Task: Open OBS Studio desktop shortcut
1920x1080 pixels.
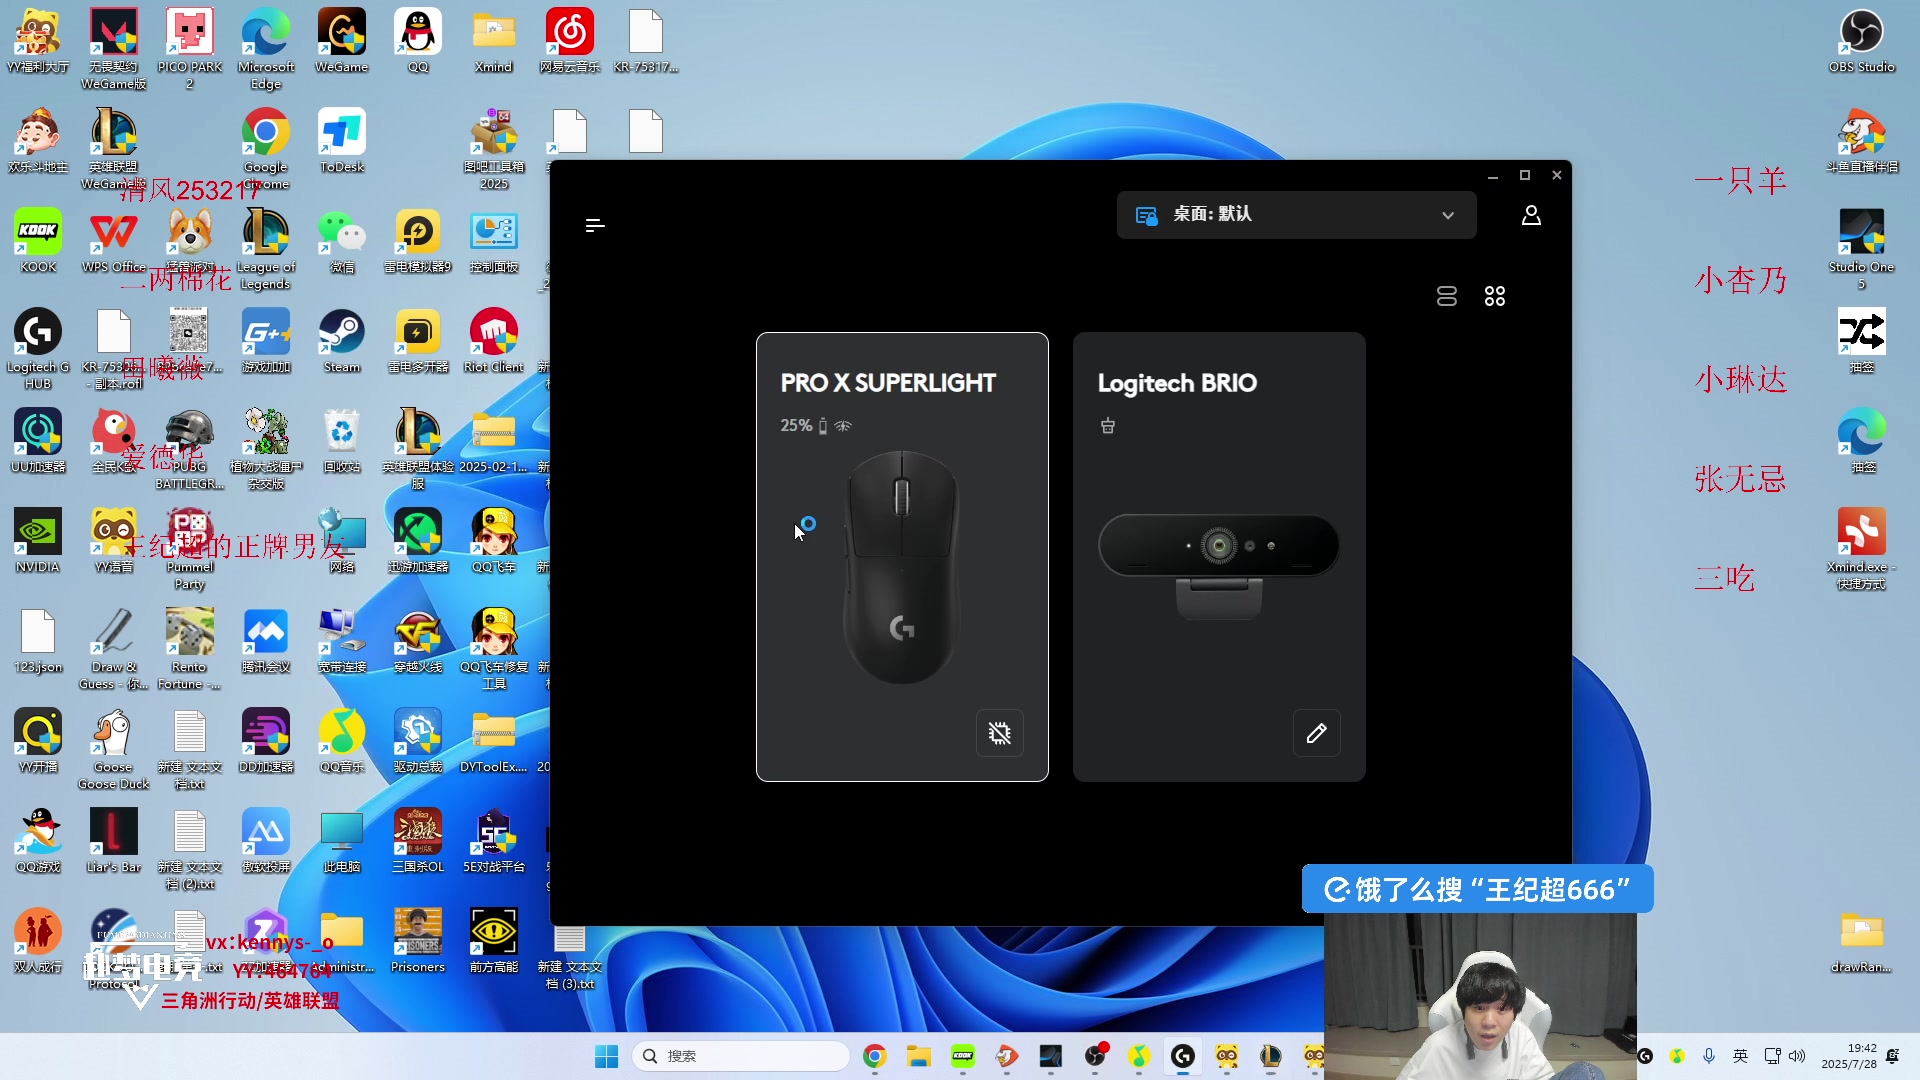Action: pos(1862,41)
